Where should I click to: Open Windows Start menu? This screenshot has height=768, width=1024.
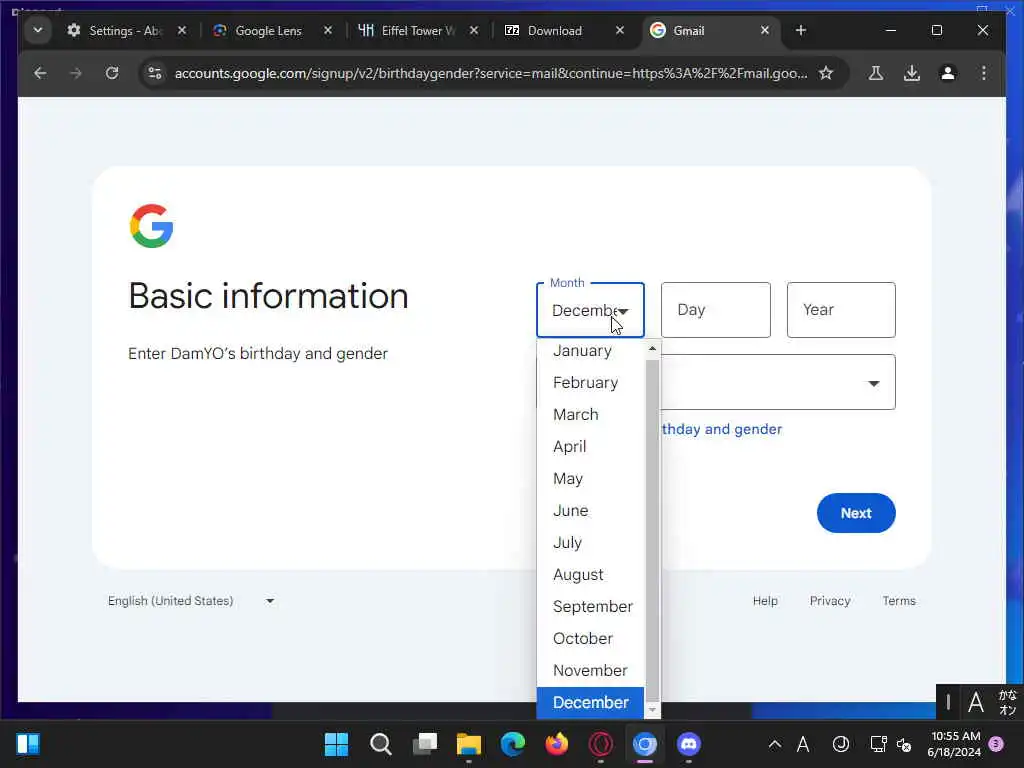336,744
